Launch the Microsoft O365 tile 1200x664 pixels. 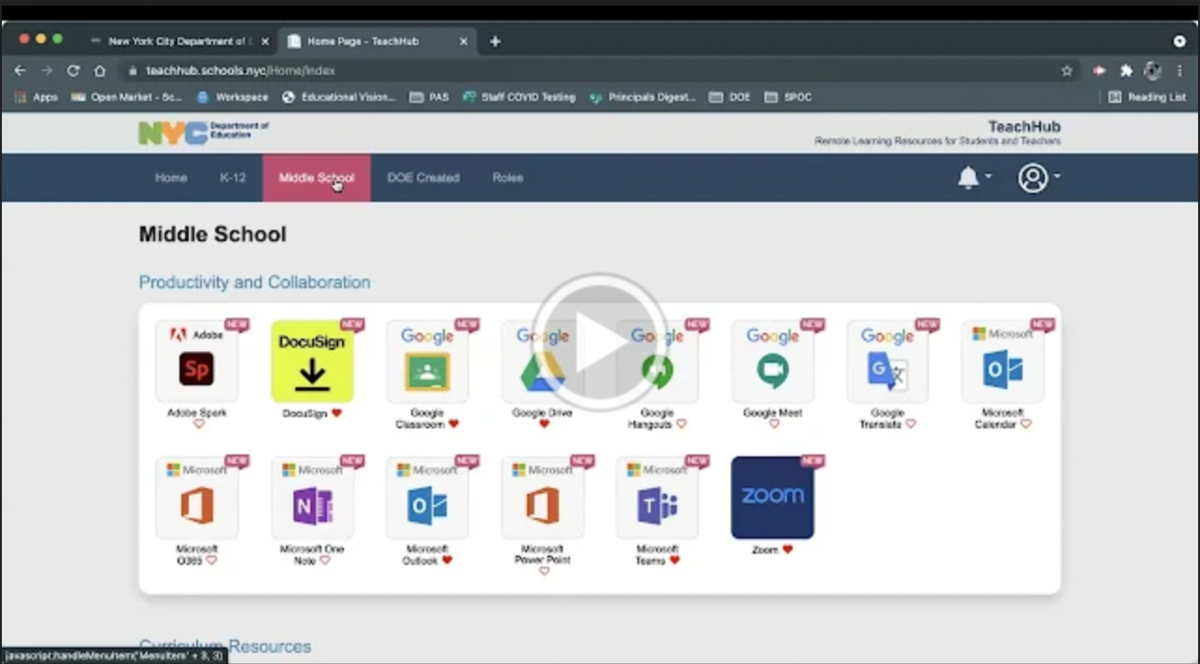[197, 498]
